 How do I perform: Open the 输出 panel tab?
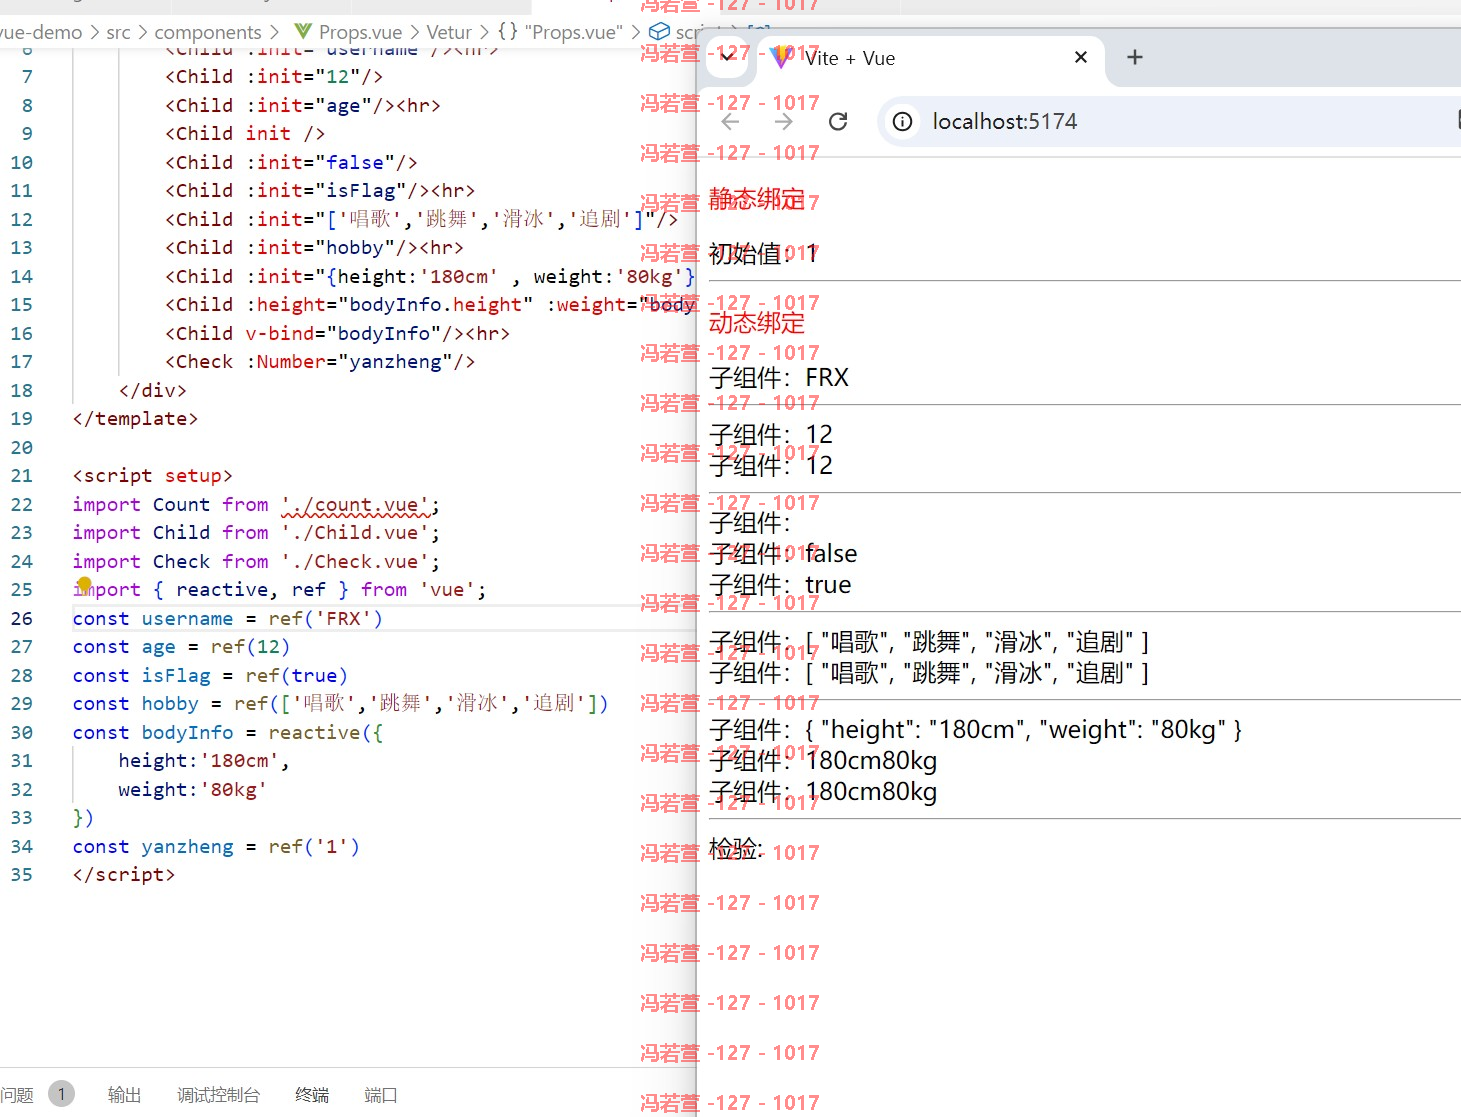point(124,1095)
